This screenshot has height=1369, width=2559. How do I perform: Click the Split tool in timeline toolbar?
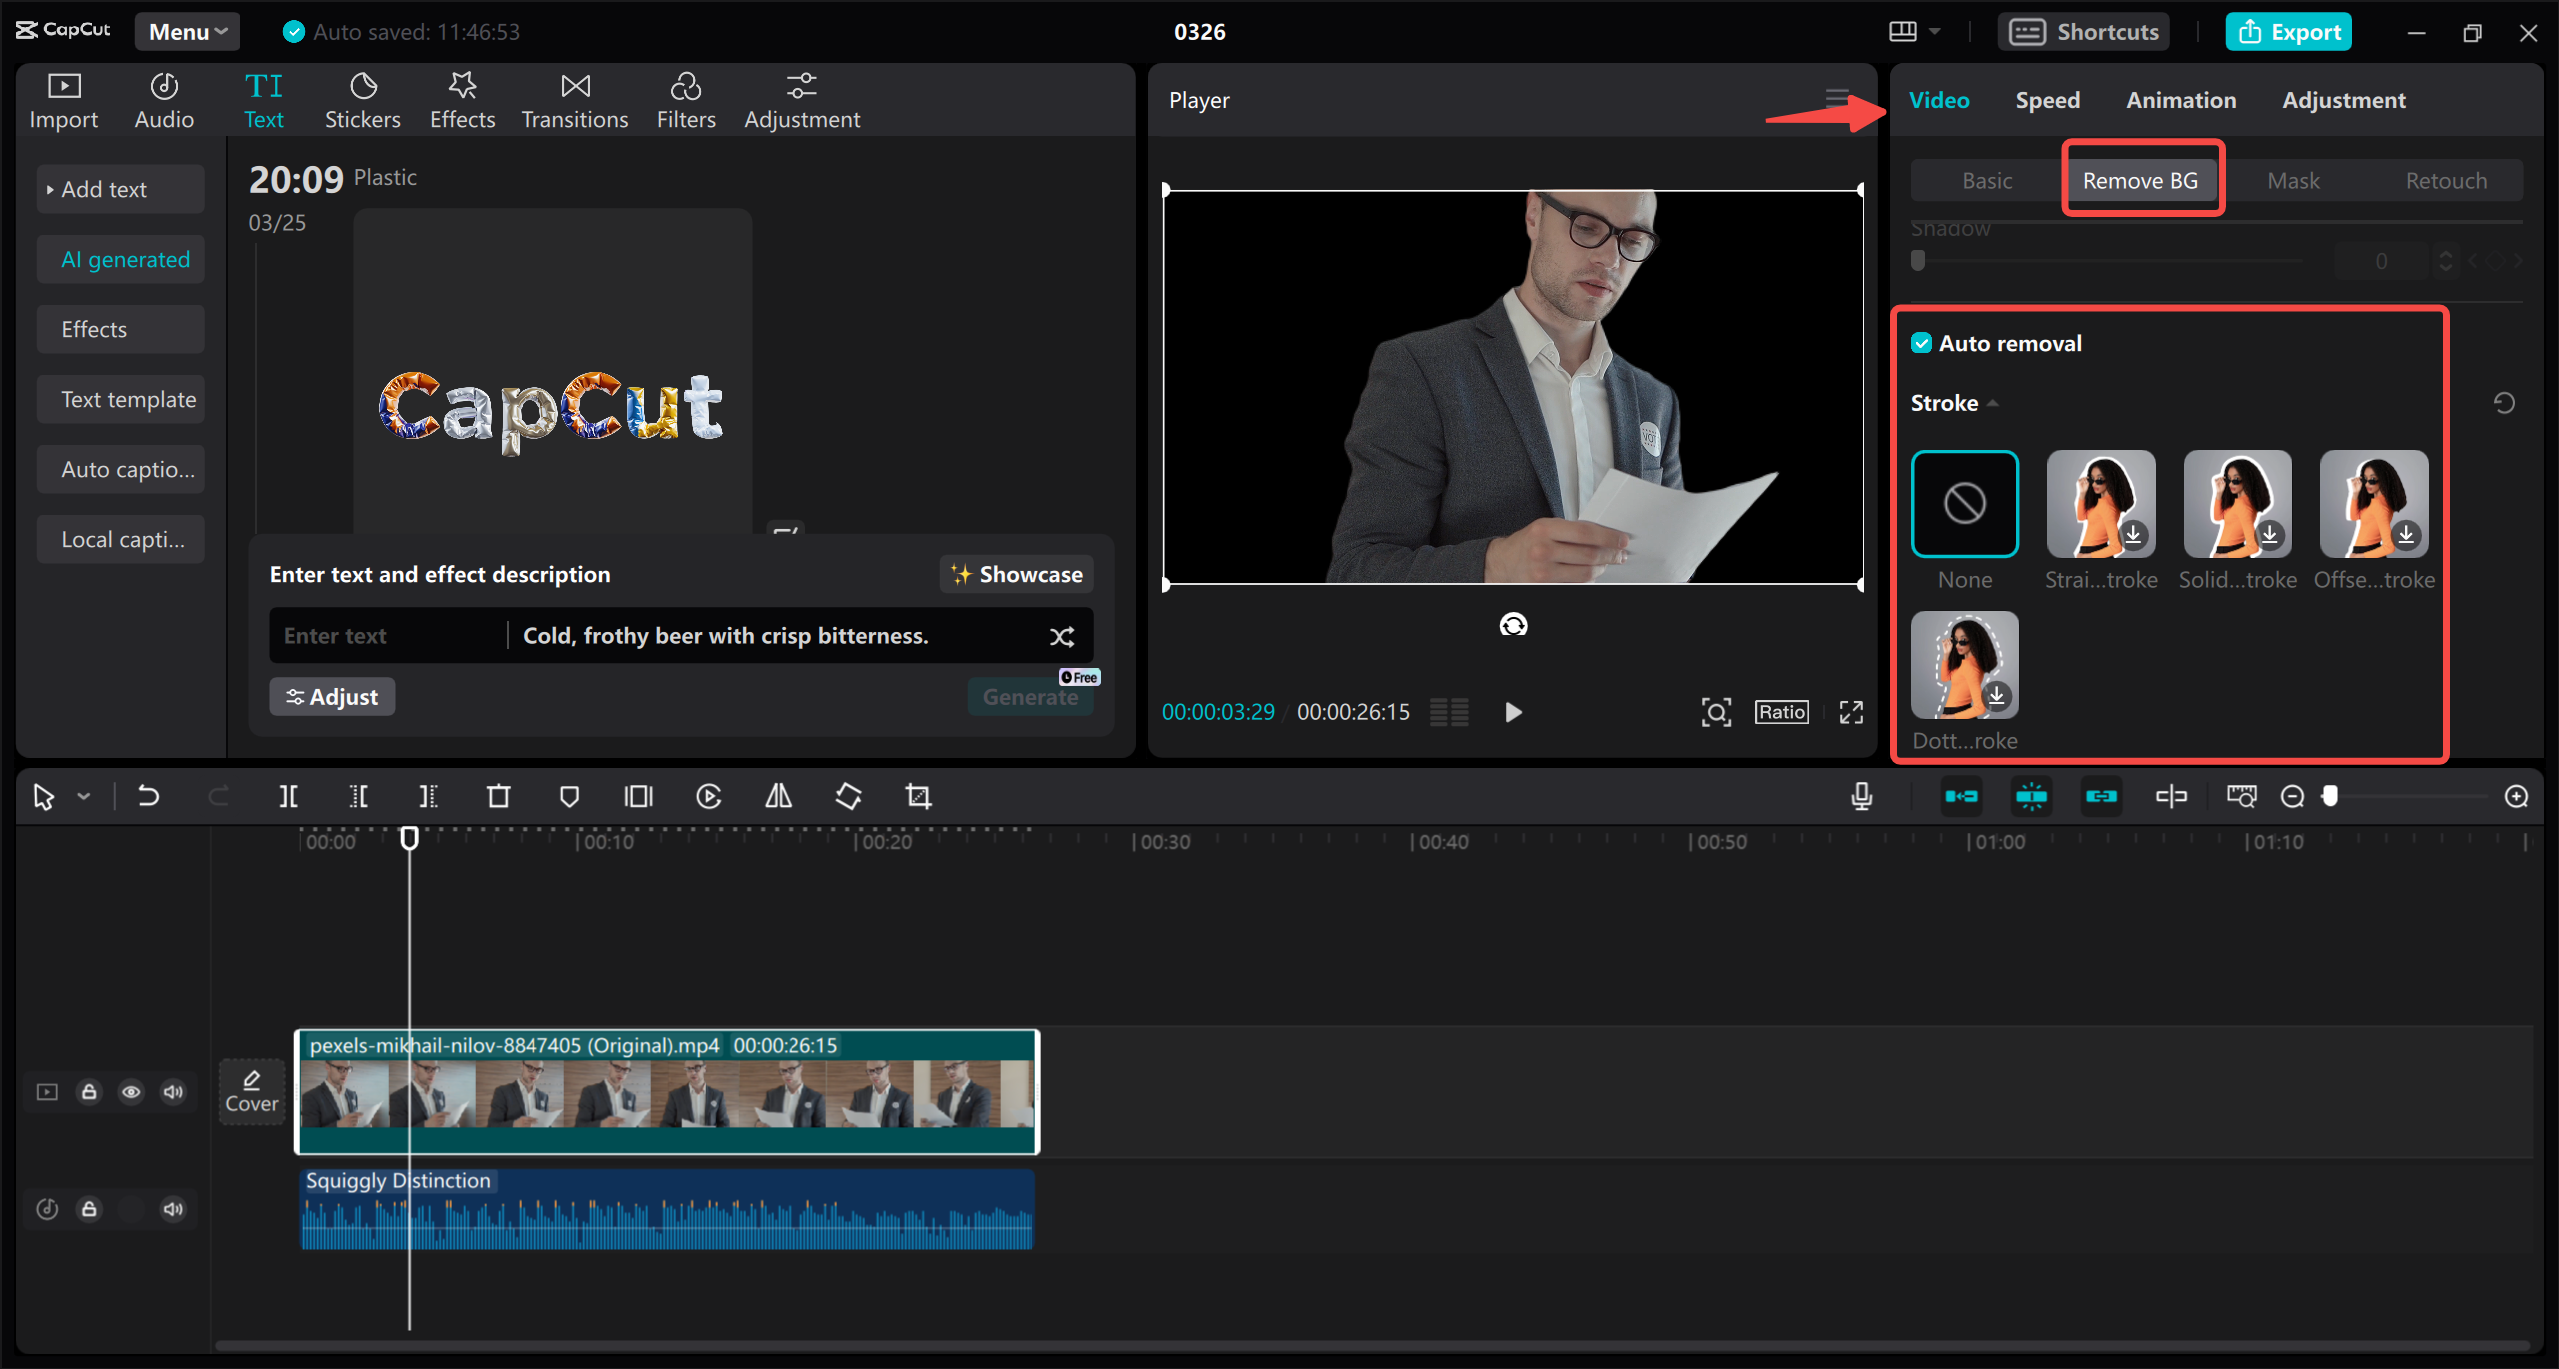pos(288,796)
